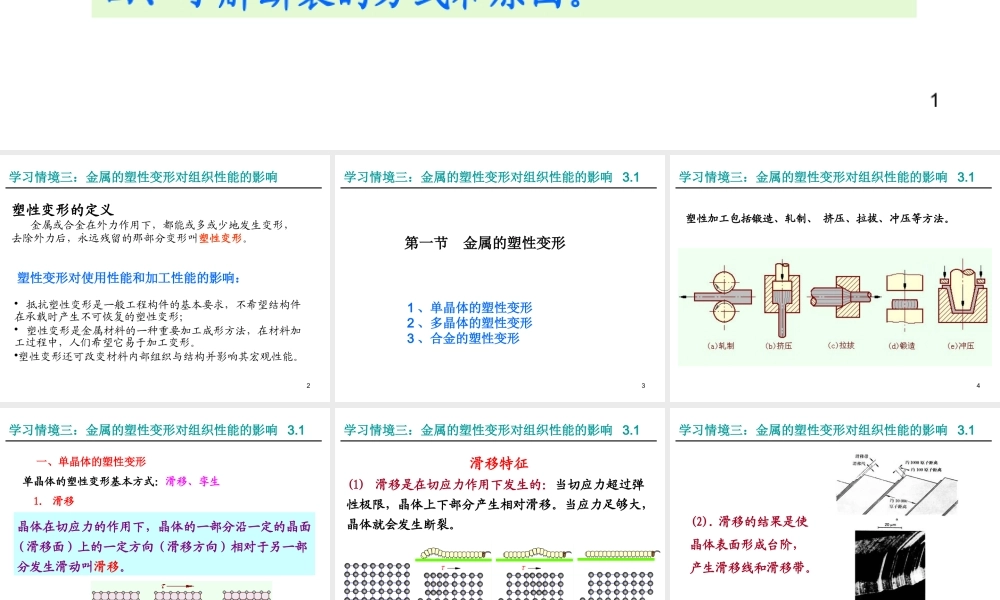This screenshot has width=1000, height=600.
Task: Click the stamping diagram above (e)冲压
Action: tap(962, 291)
